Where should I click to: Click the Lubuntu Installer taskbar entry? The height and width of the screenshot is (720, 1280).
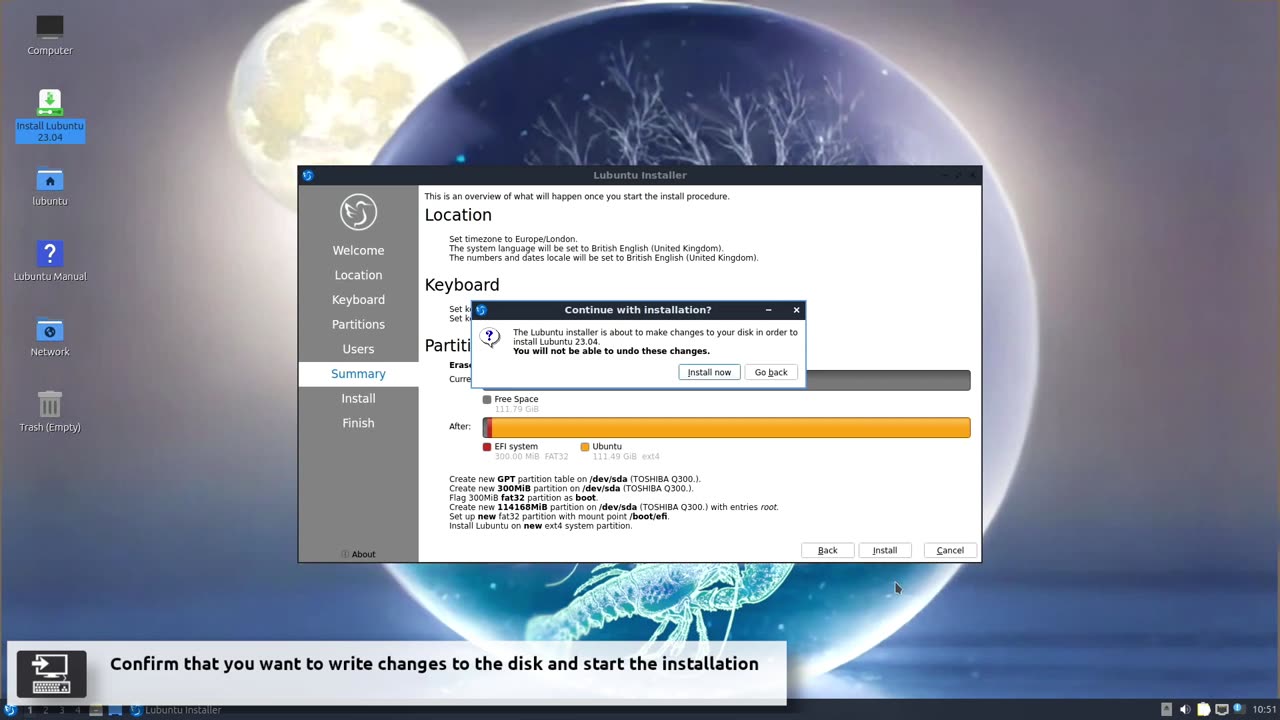pos(176,710)
